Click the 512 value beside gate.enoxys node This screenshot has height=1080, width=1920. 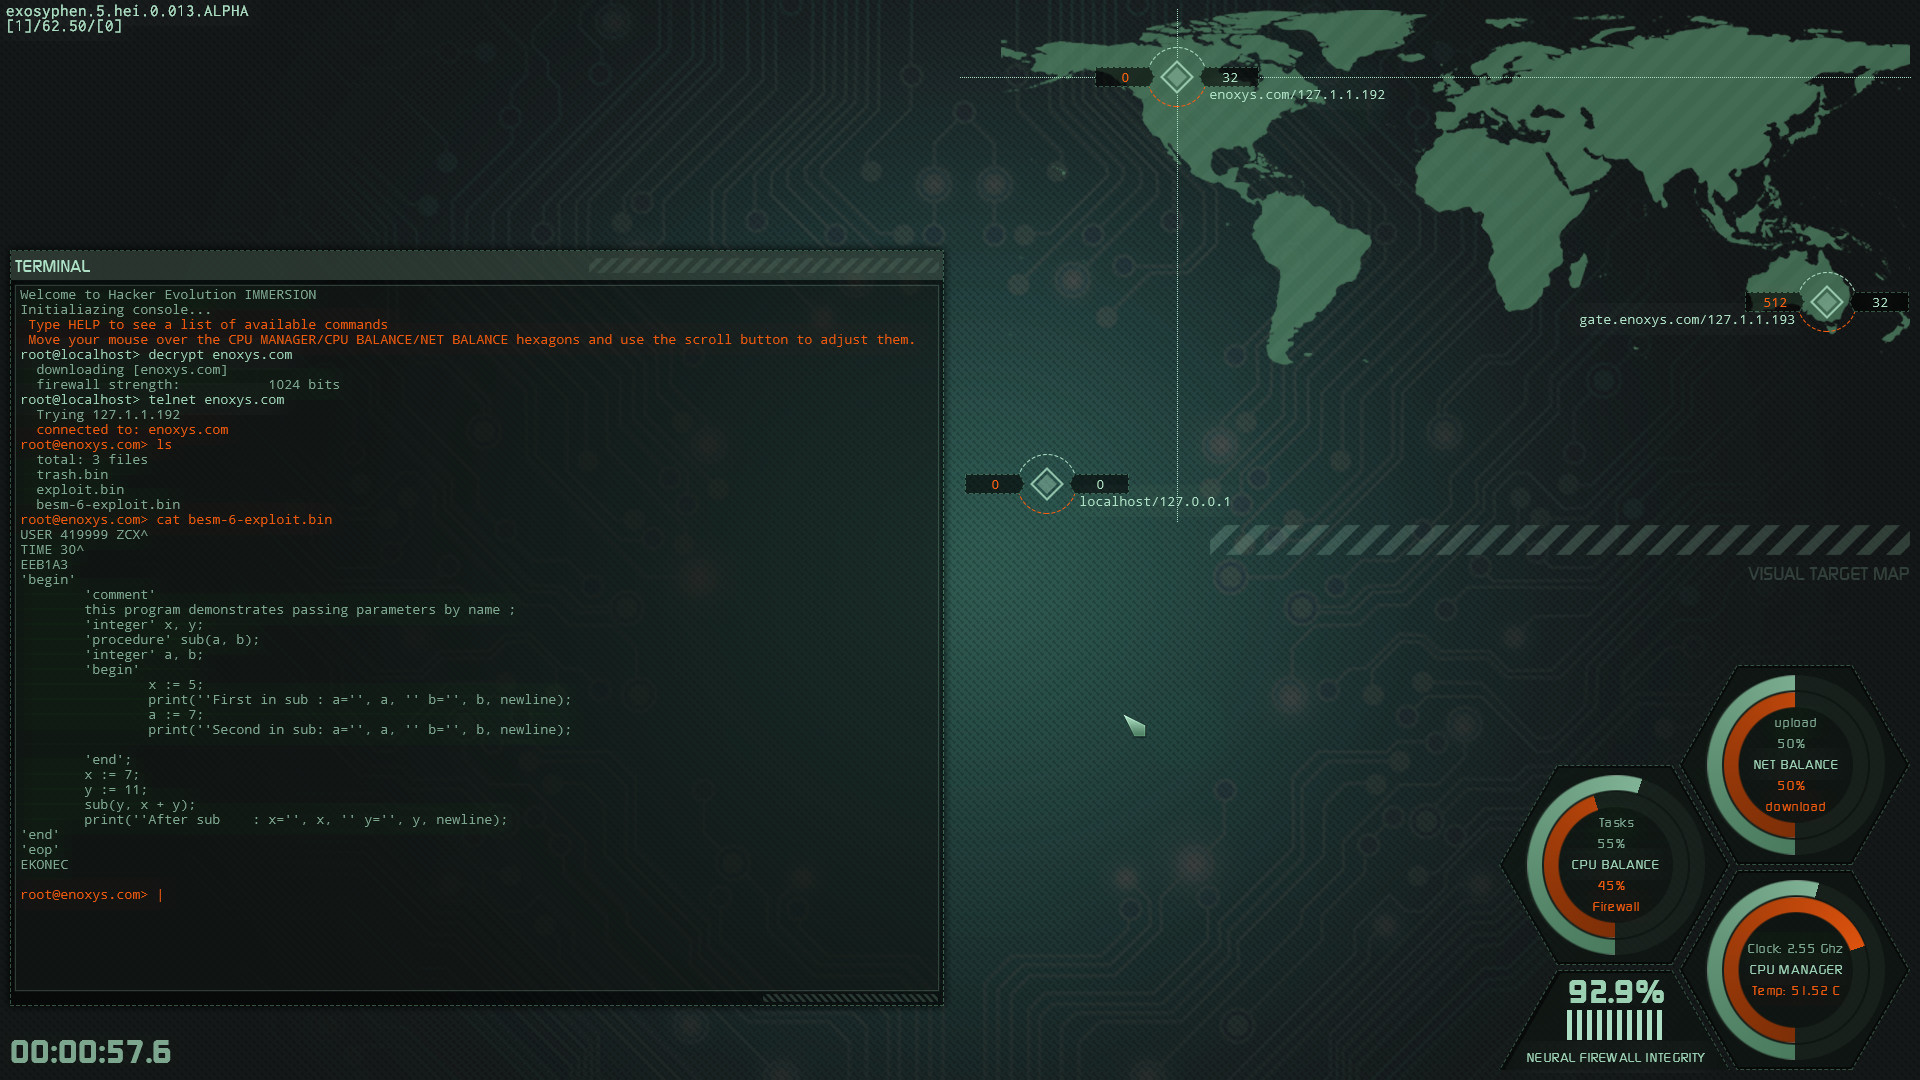(x=1775, y=303)
